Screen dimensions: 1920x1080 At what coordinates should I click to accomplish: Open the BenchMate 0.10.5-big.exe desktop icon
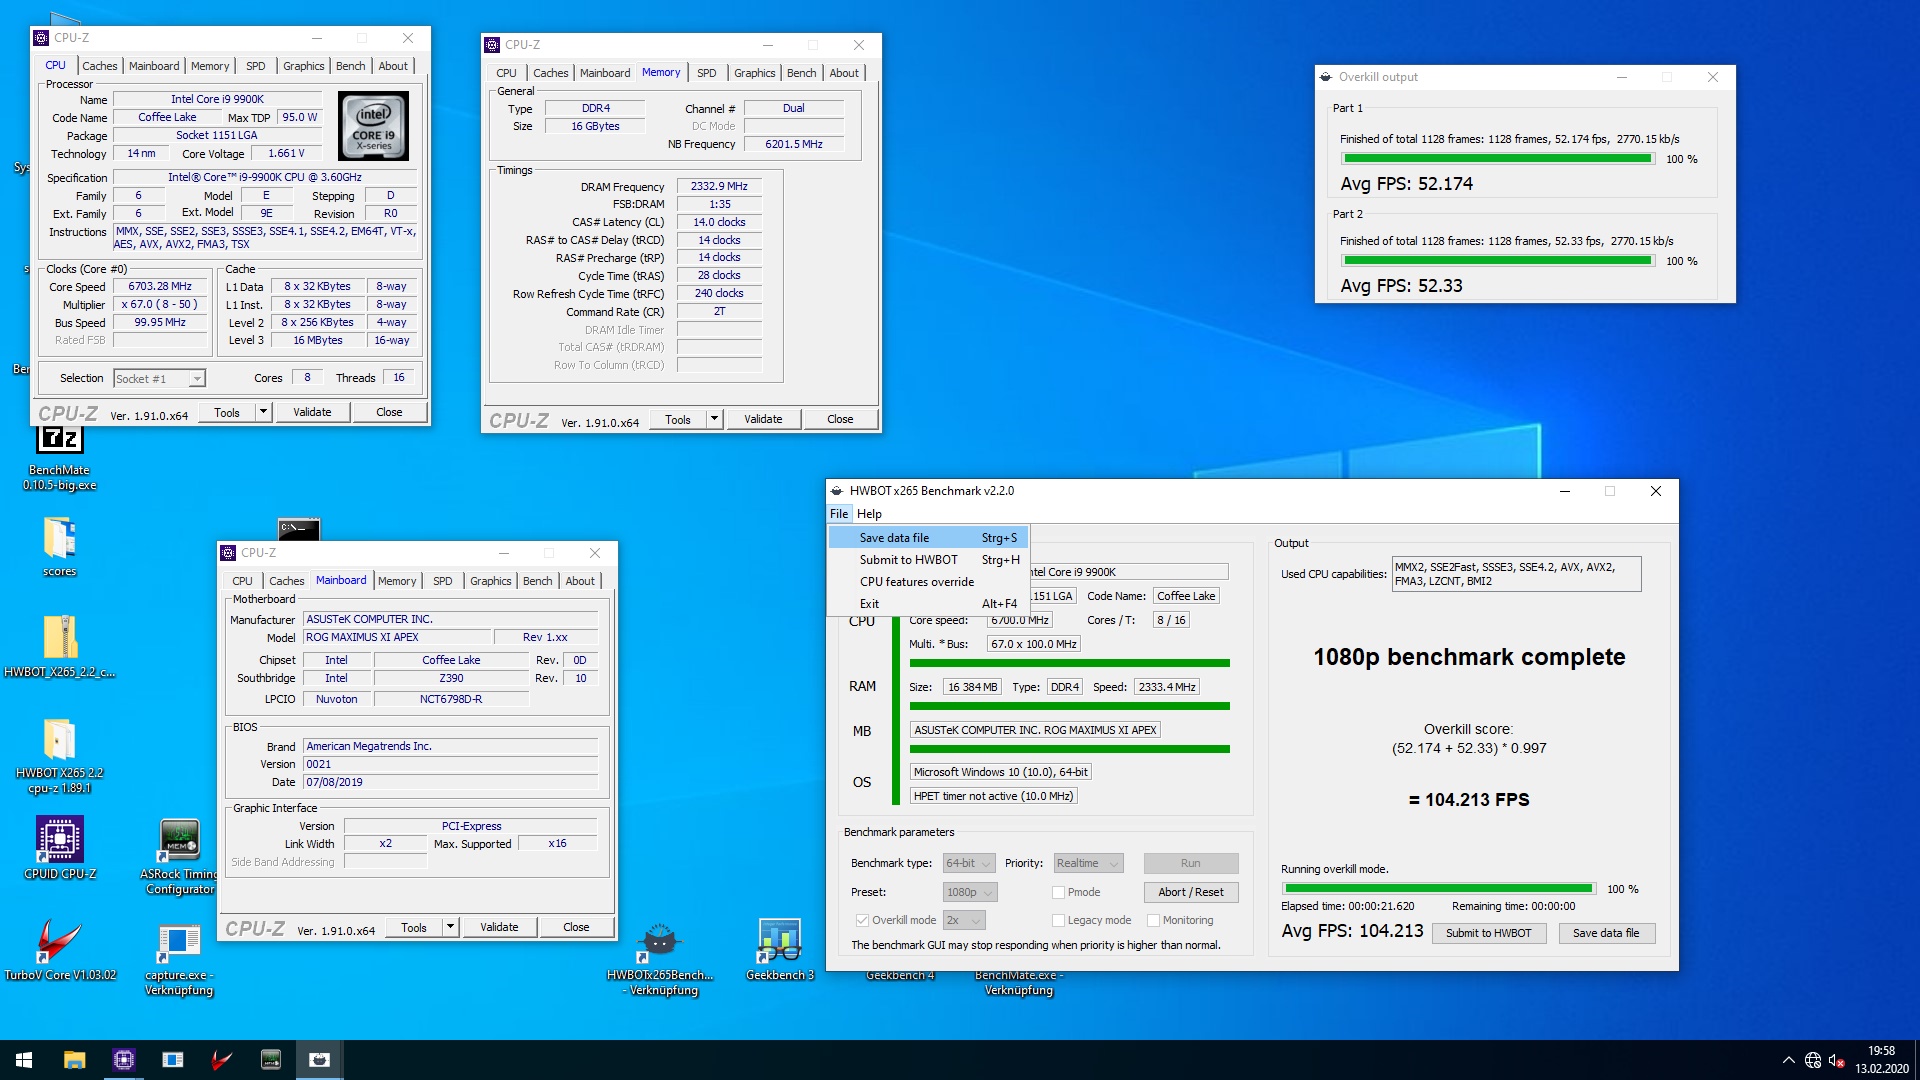[60, 458]
